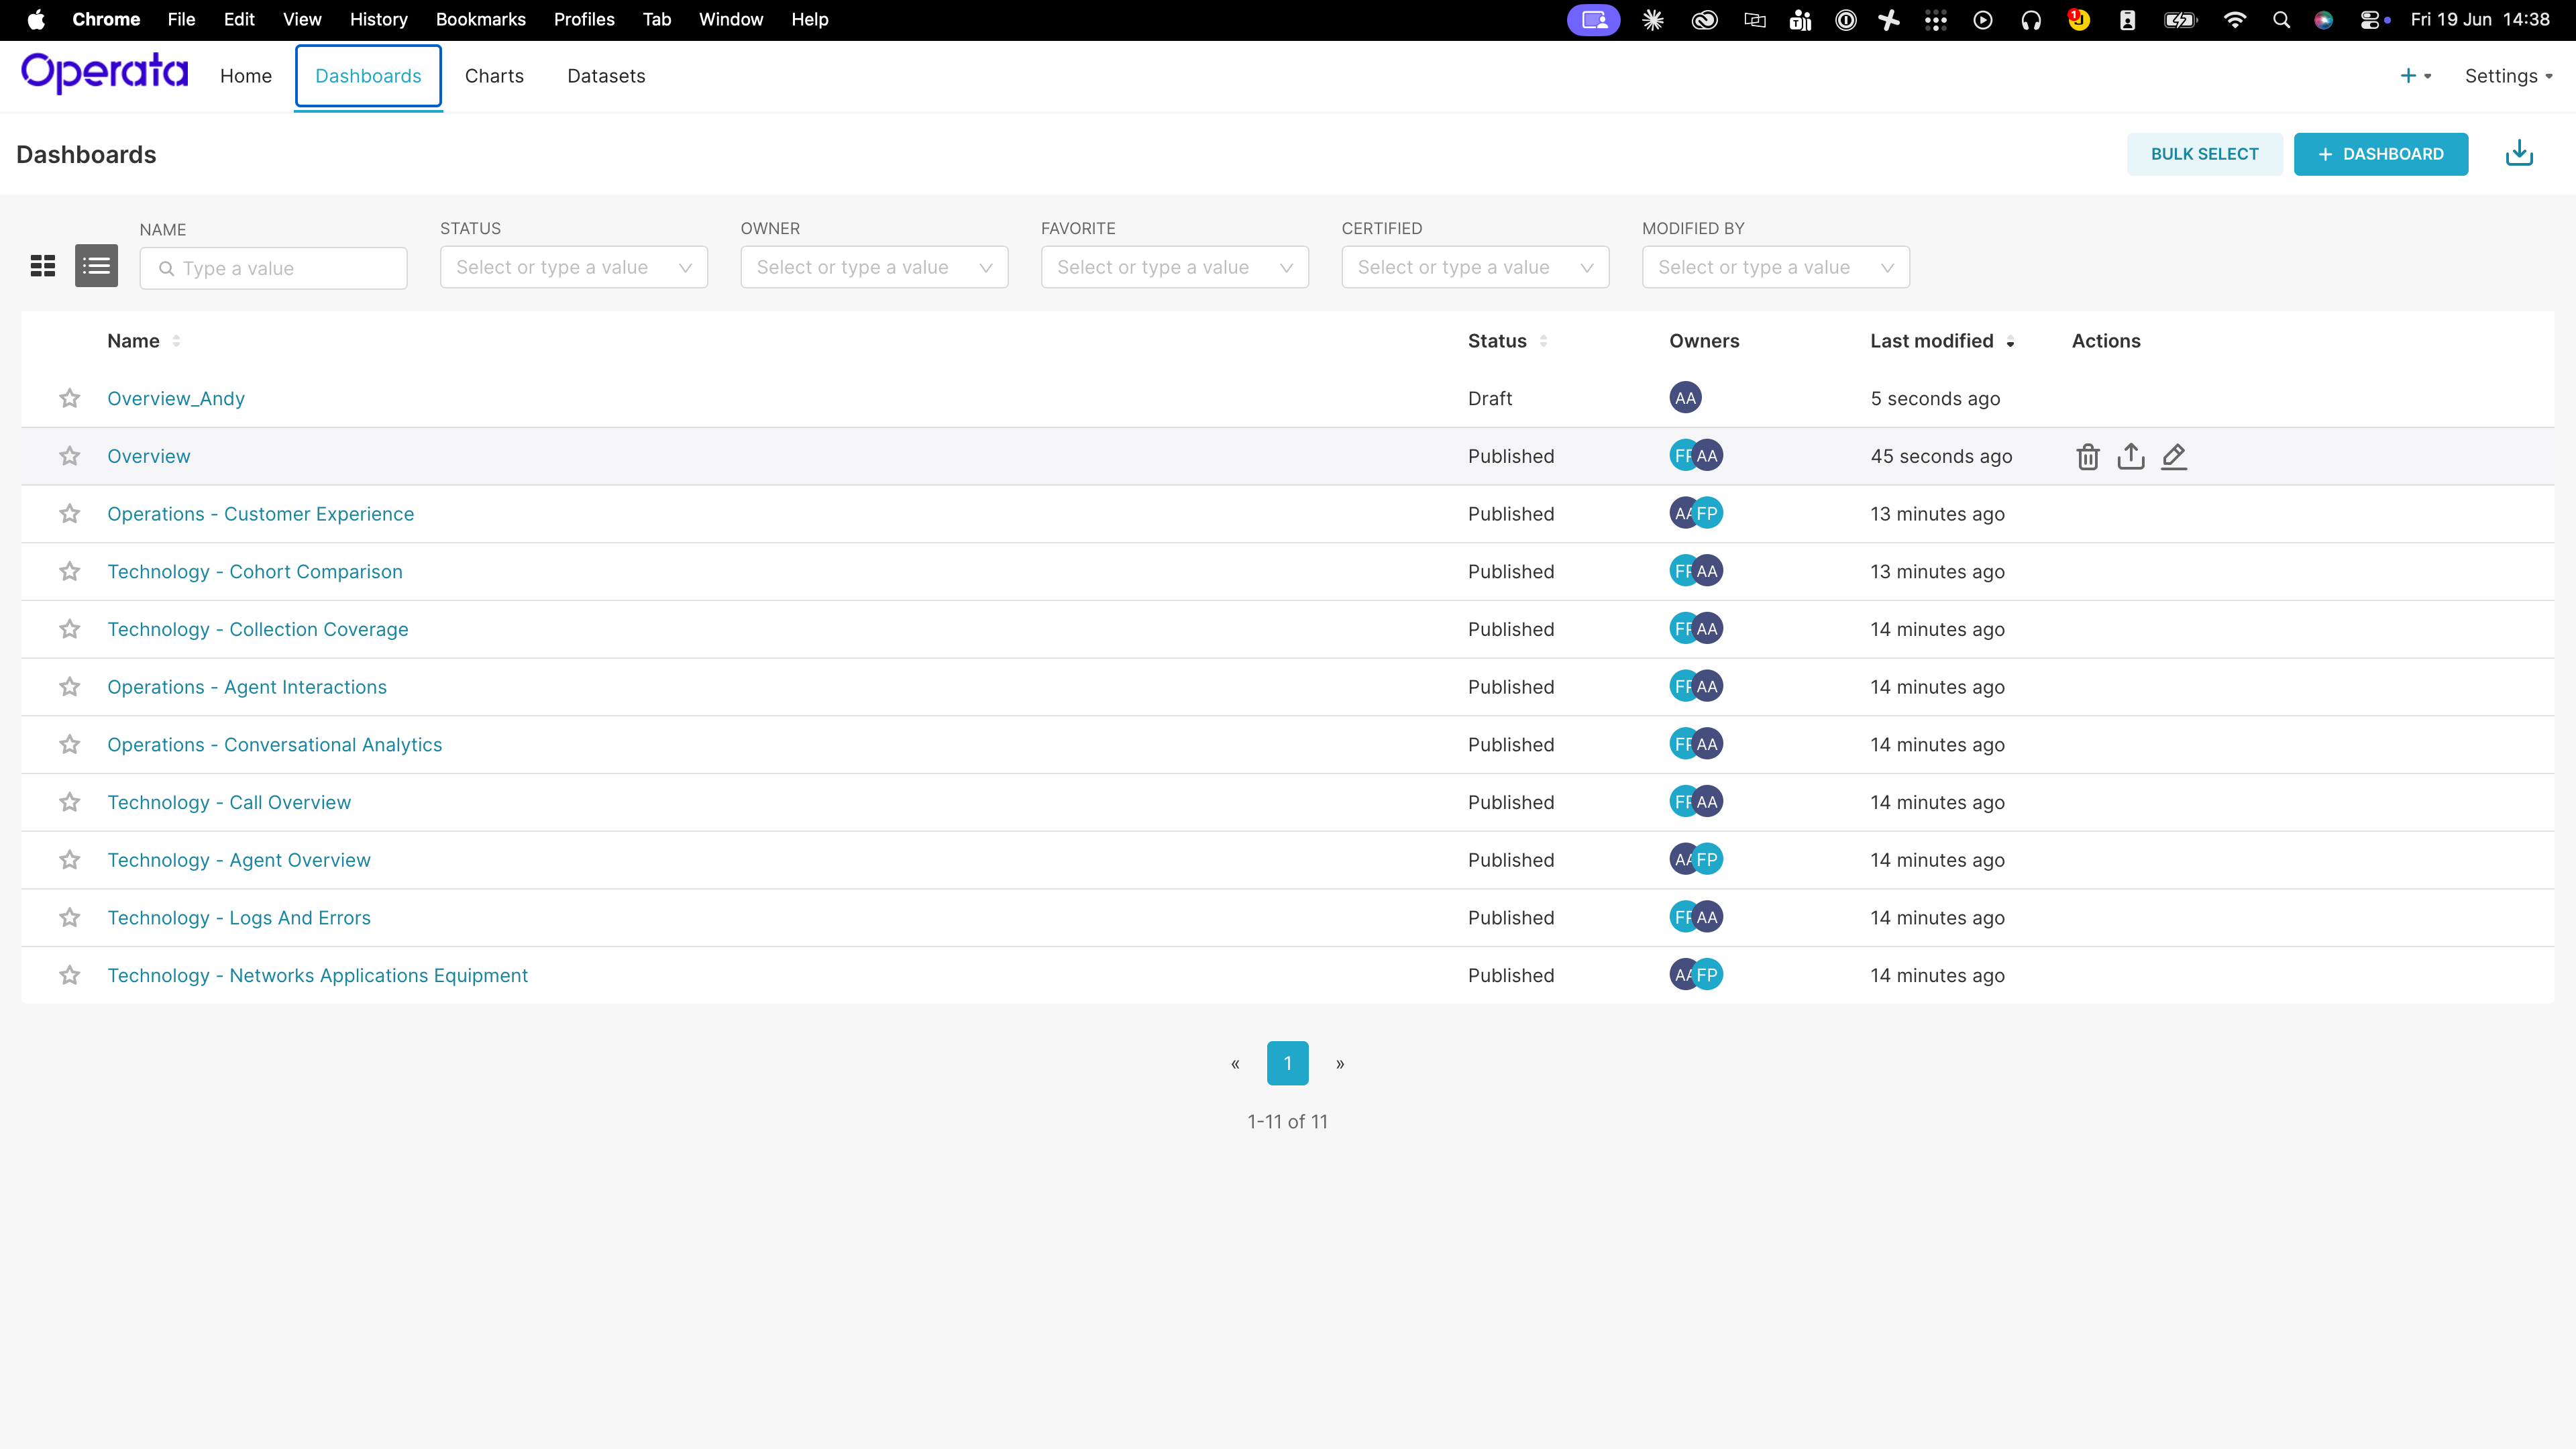This screenshot has width=2576, height=1449.
Task: Open Spotlight search in menu bar
Action: 2281,19
